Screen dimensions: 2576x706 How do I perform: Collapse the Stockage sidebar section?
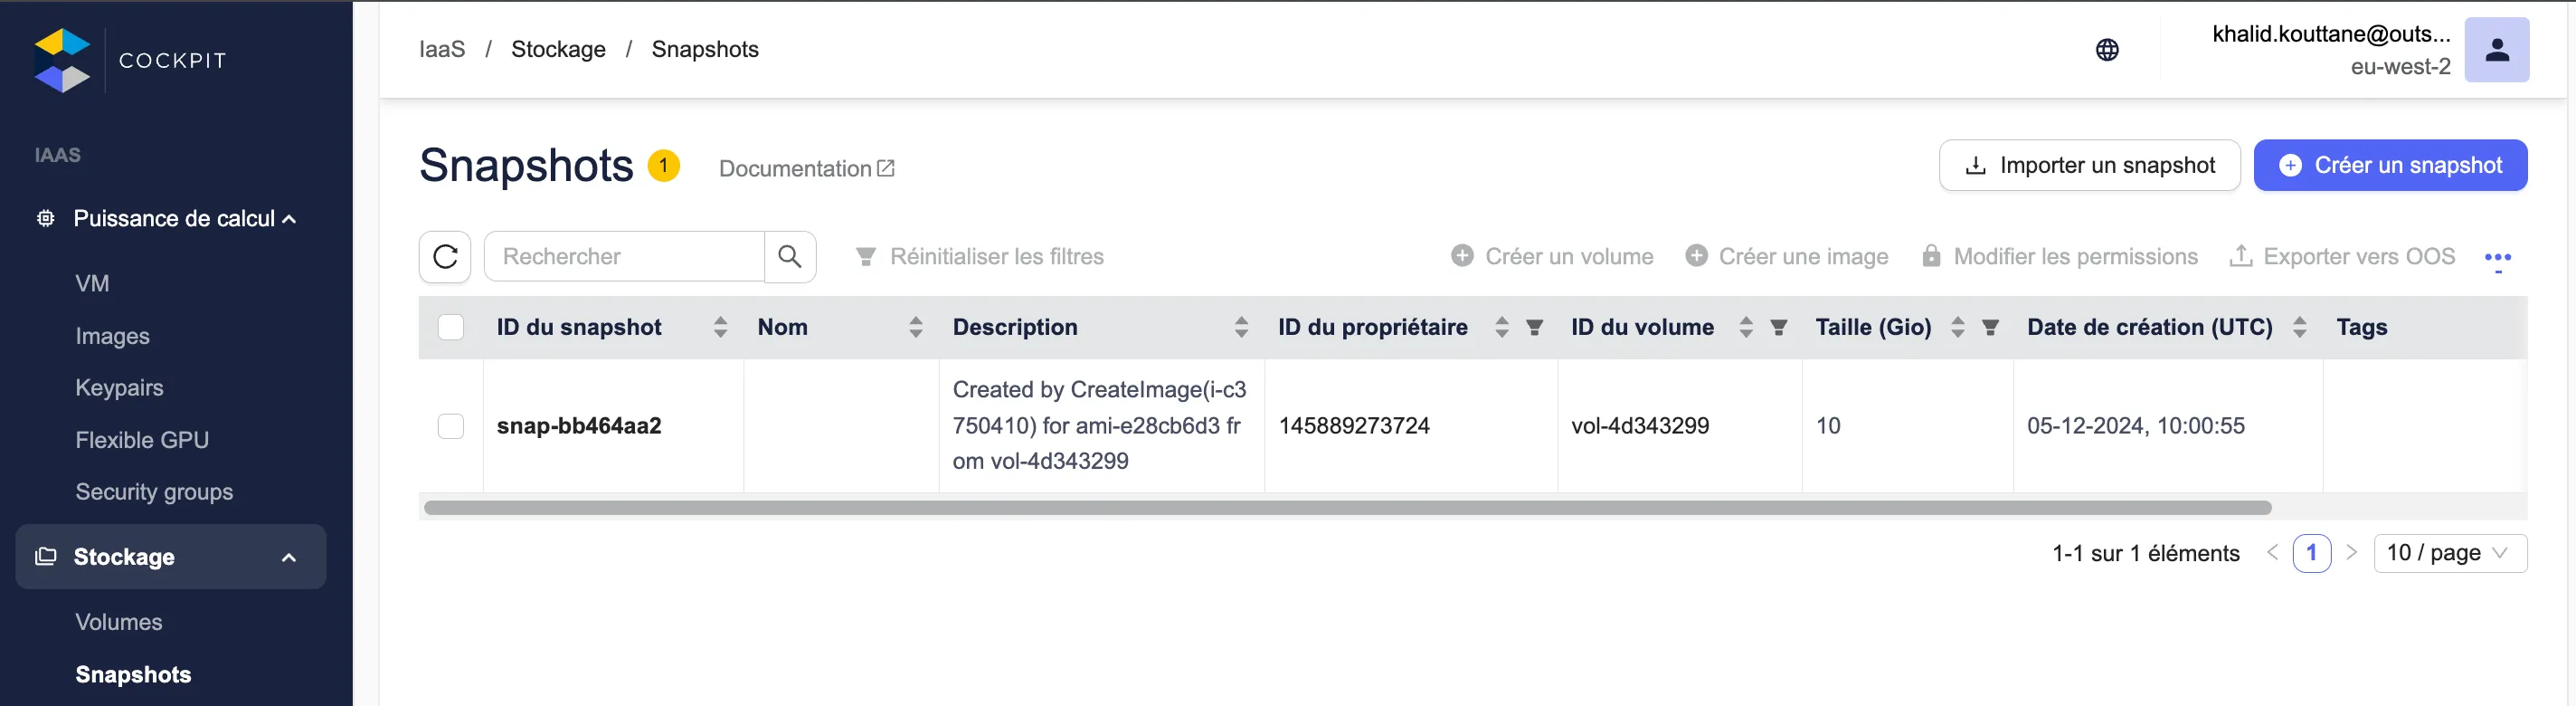pos(289,558)
